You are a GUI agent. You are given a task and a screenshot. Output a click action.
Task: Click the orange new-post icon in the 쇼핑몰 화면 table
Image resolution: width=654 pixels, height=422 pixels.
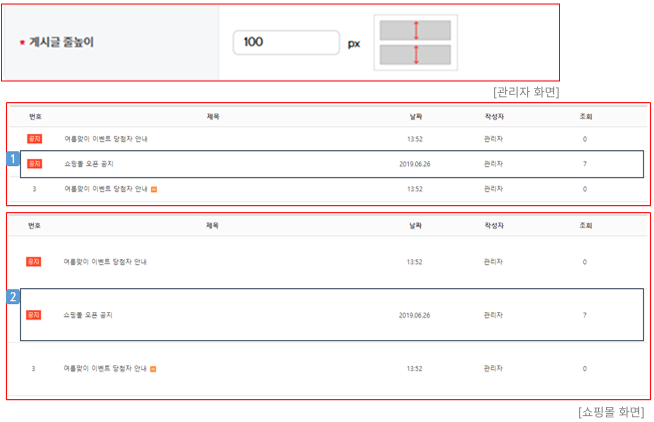click(x=154, y=369)
